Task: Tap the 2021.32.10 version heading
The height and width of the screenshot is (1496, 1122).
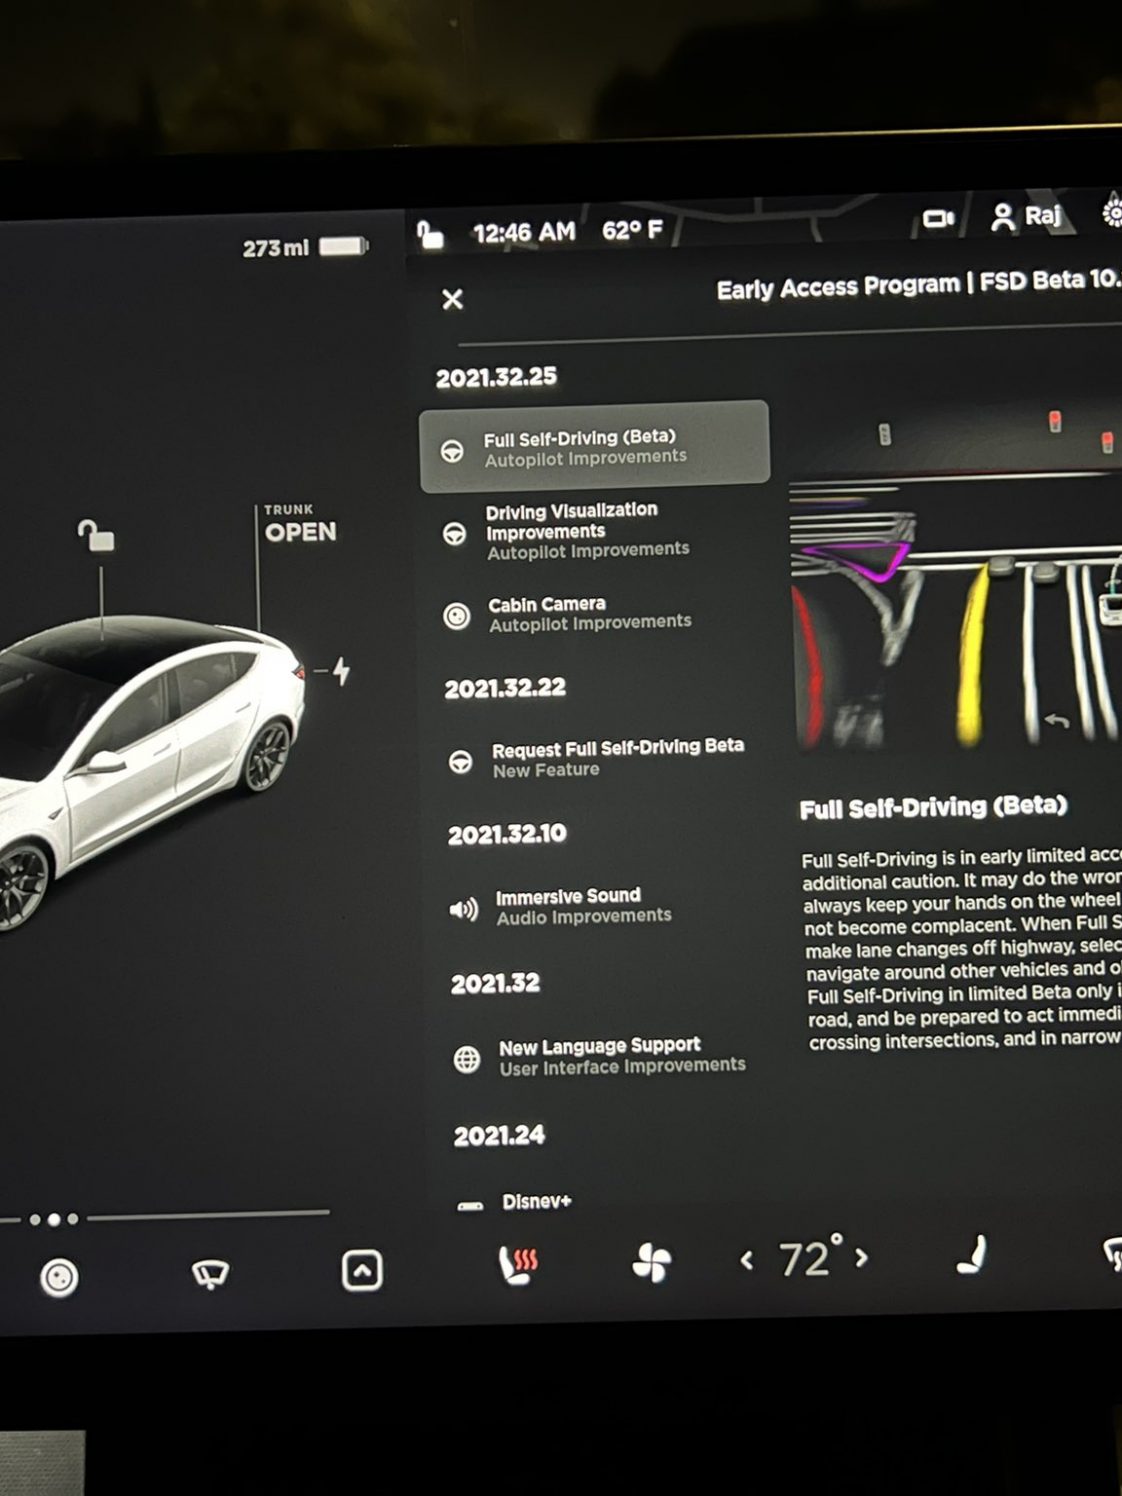Action: tap(507, 835)
